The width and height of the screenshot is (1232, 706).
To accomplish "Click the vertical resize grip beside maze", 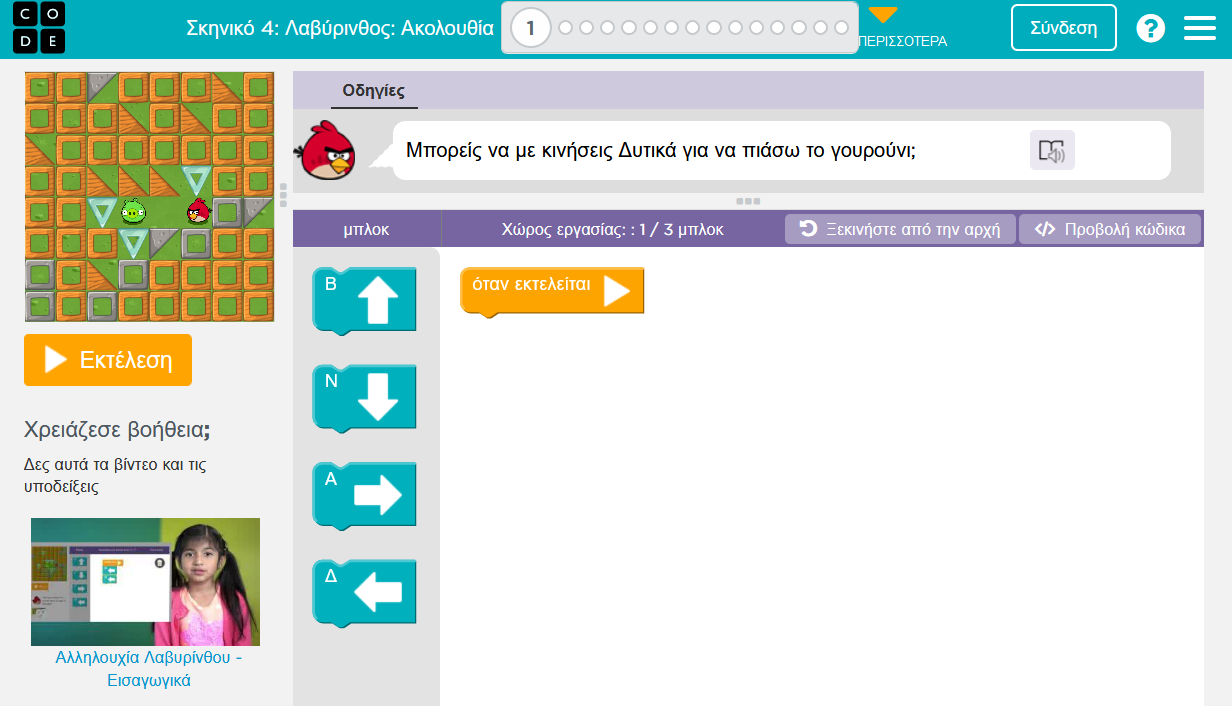I will [x=284, y=194].
